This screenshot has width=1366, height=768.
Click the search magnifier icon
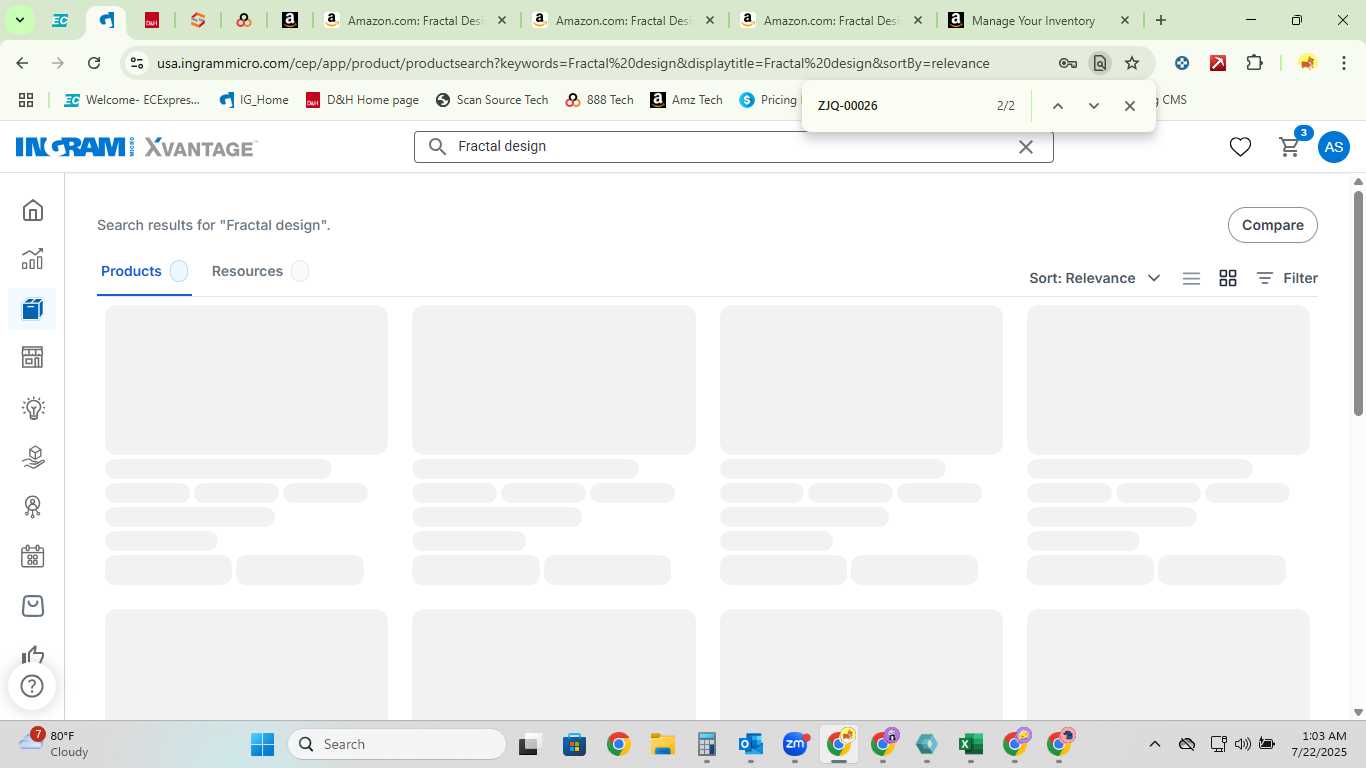[x=437, y=146]
